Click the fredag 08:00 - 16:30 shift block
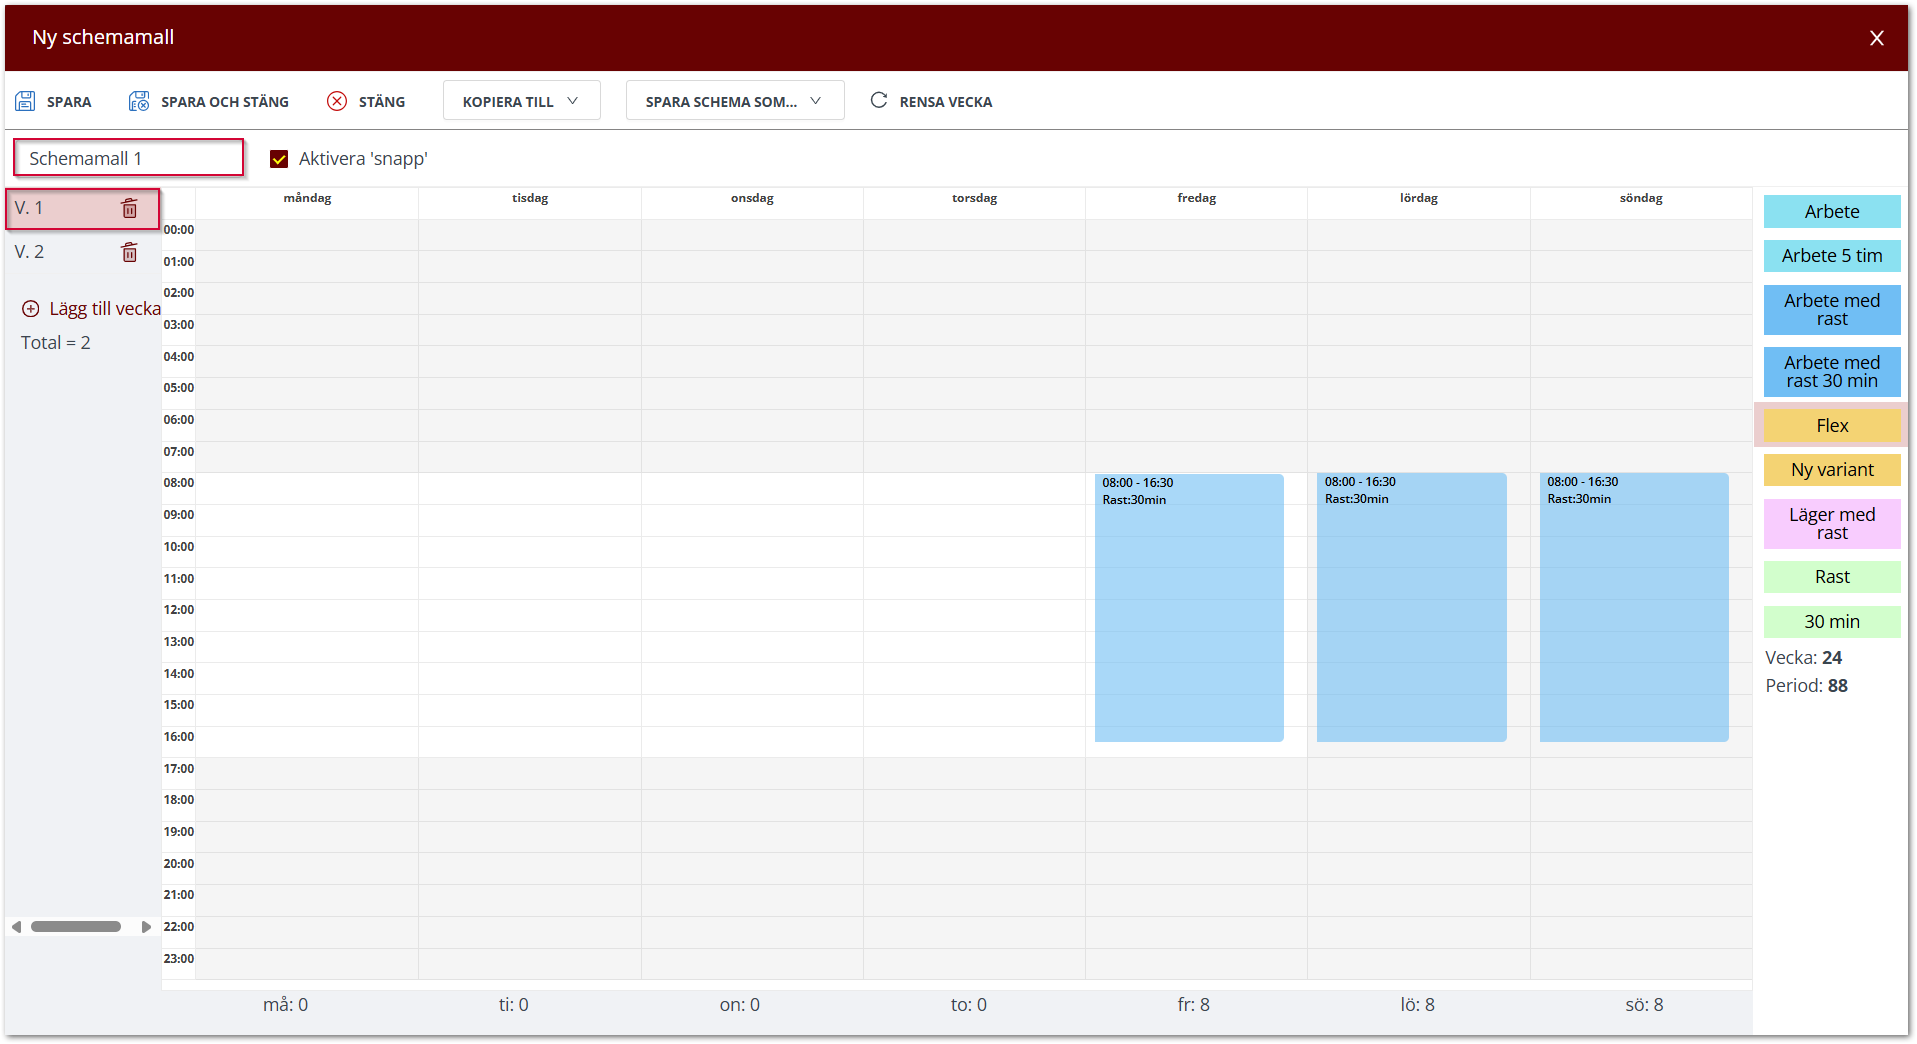This screenshot has height=1044, width=1917. click(1189, 608)
